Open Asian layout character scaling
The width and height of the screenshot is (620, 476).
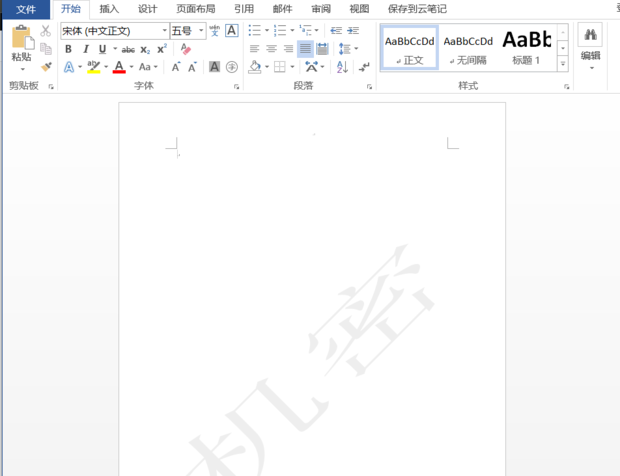coord(312,67)
